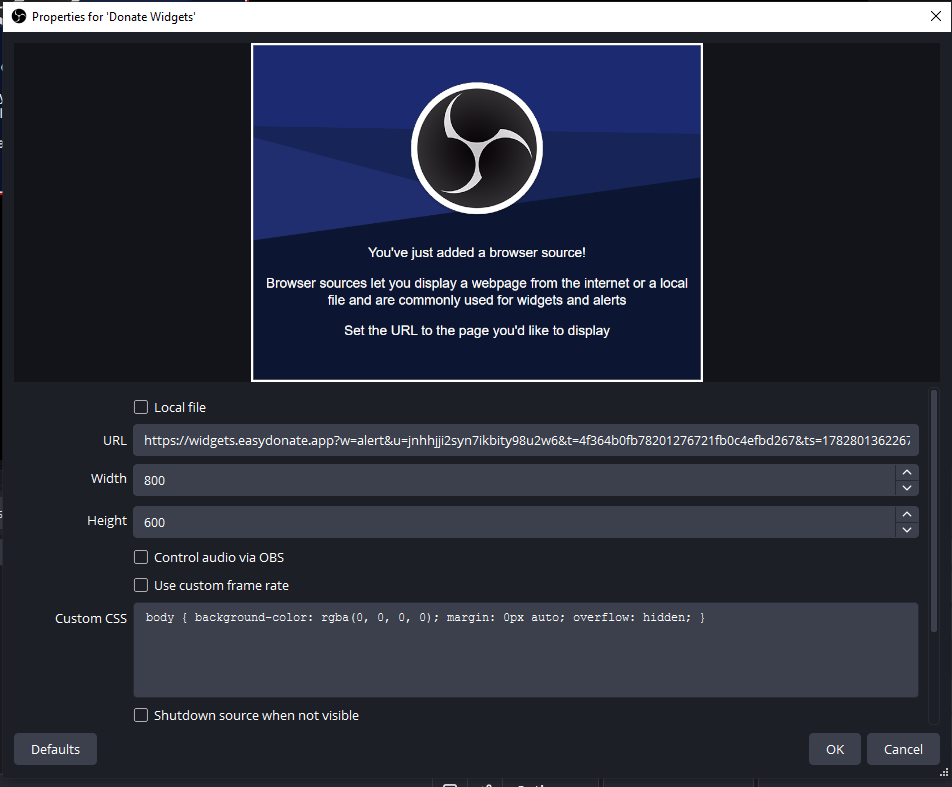Screen dimensions: 952x787
Task: Check Shutdown source when not visible
Action: [x=141, y=715]
